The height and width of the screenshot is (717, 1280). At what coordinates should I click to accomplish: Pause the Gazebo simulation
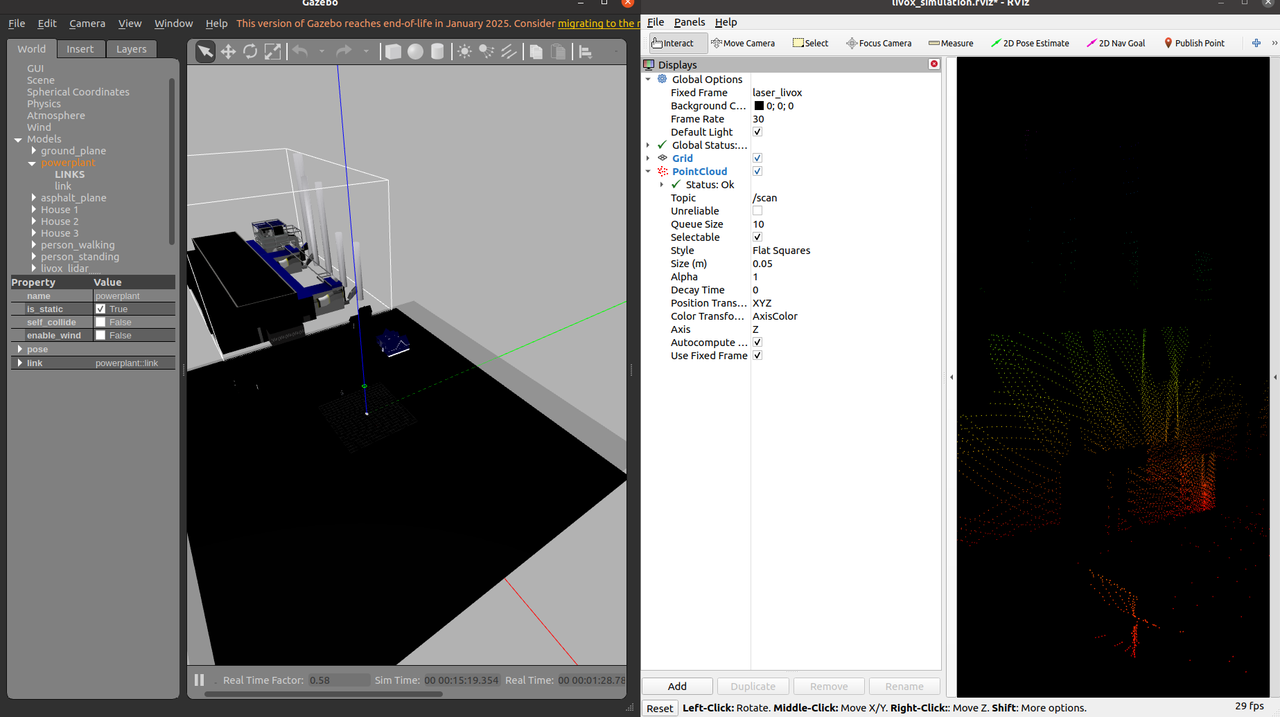pyautogui.click(x=199, y=680)
